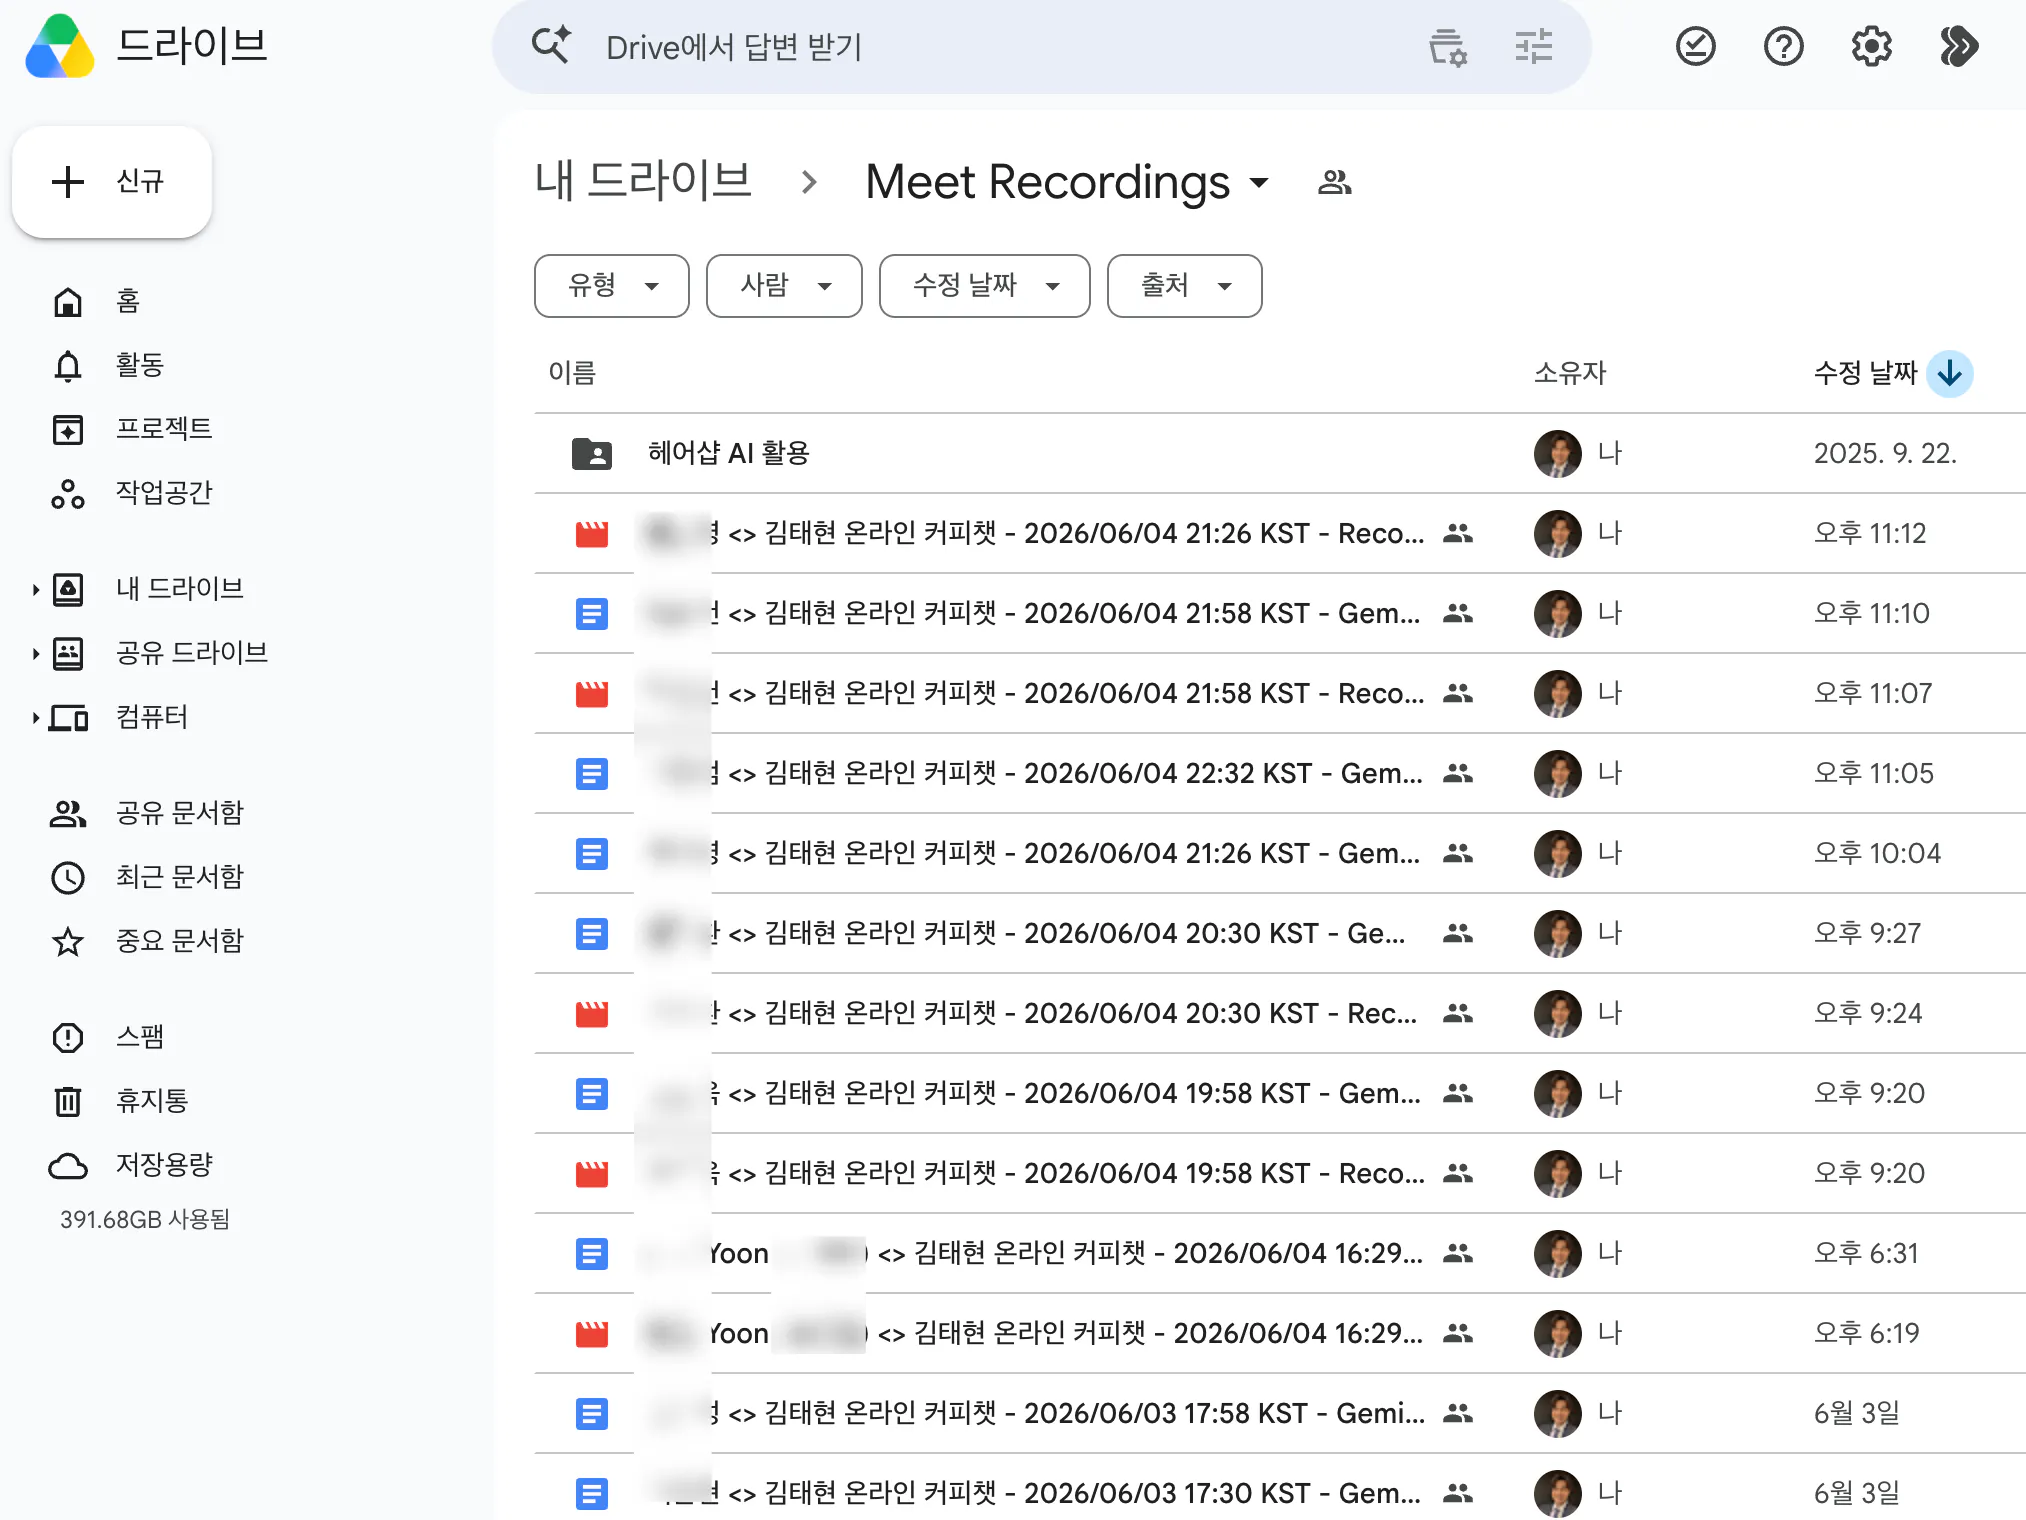2026x1520 pixels.
Task: Open 중요 문서함 starred items
Action: click(x=179, y=941)
